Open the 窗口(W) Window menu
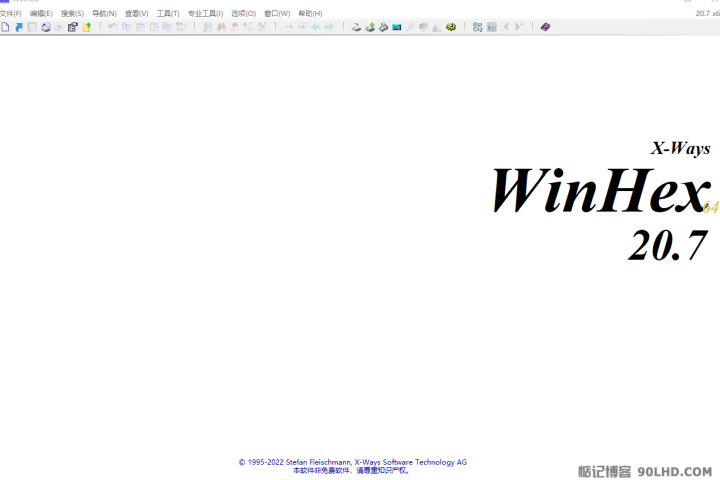 (x=277, y=14)
